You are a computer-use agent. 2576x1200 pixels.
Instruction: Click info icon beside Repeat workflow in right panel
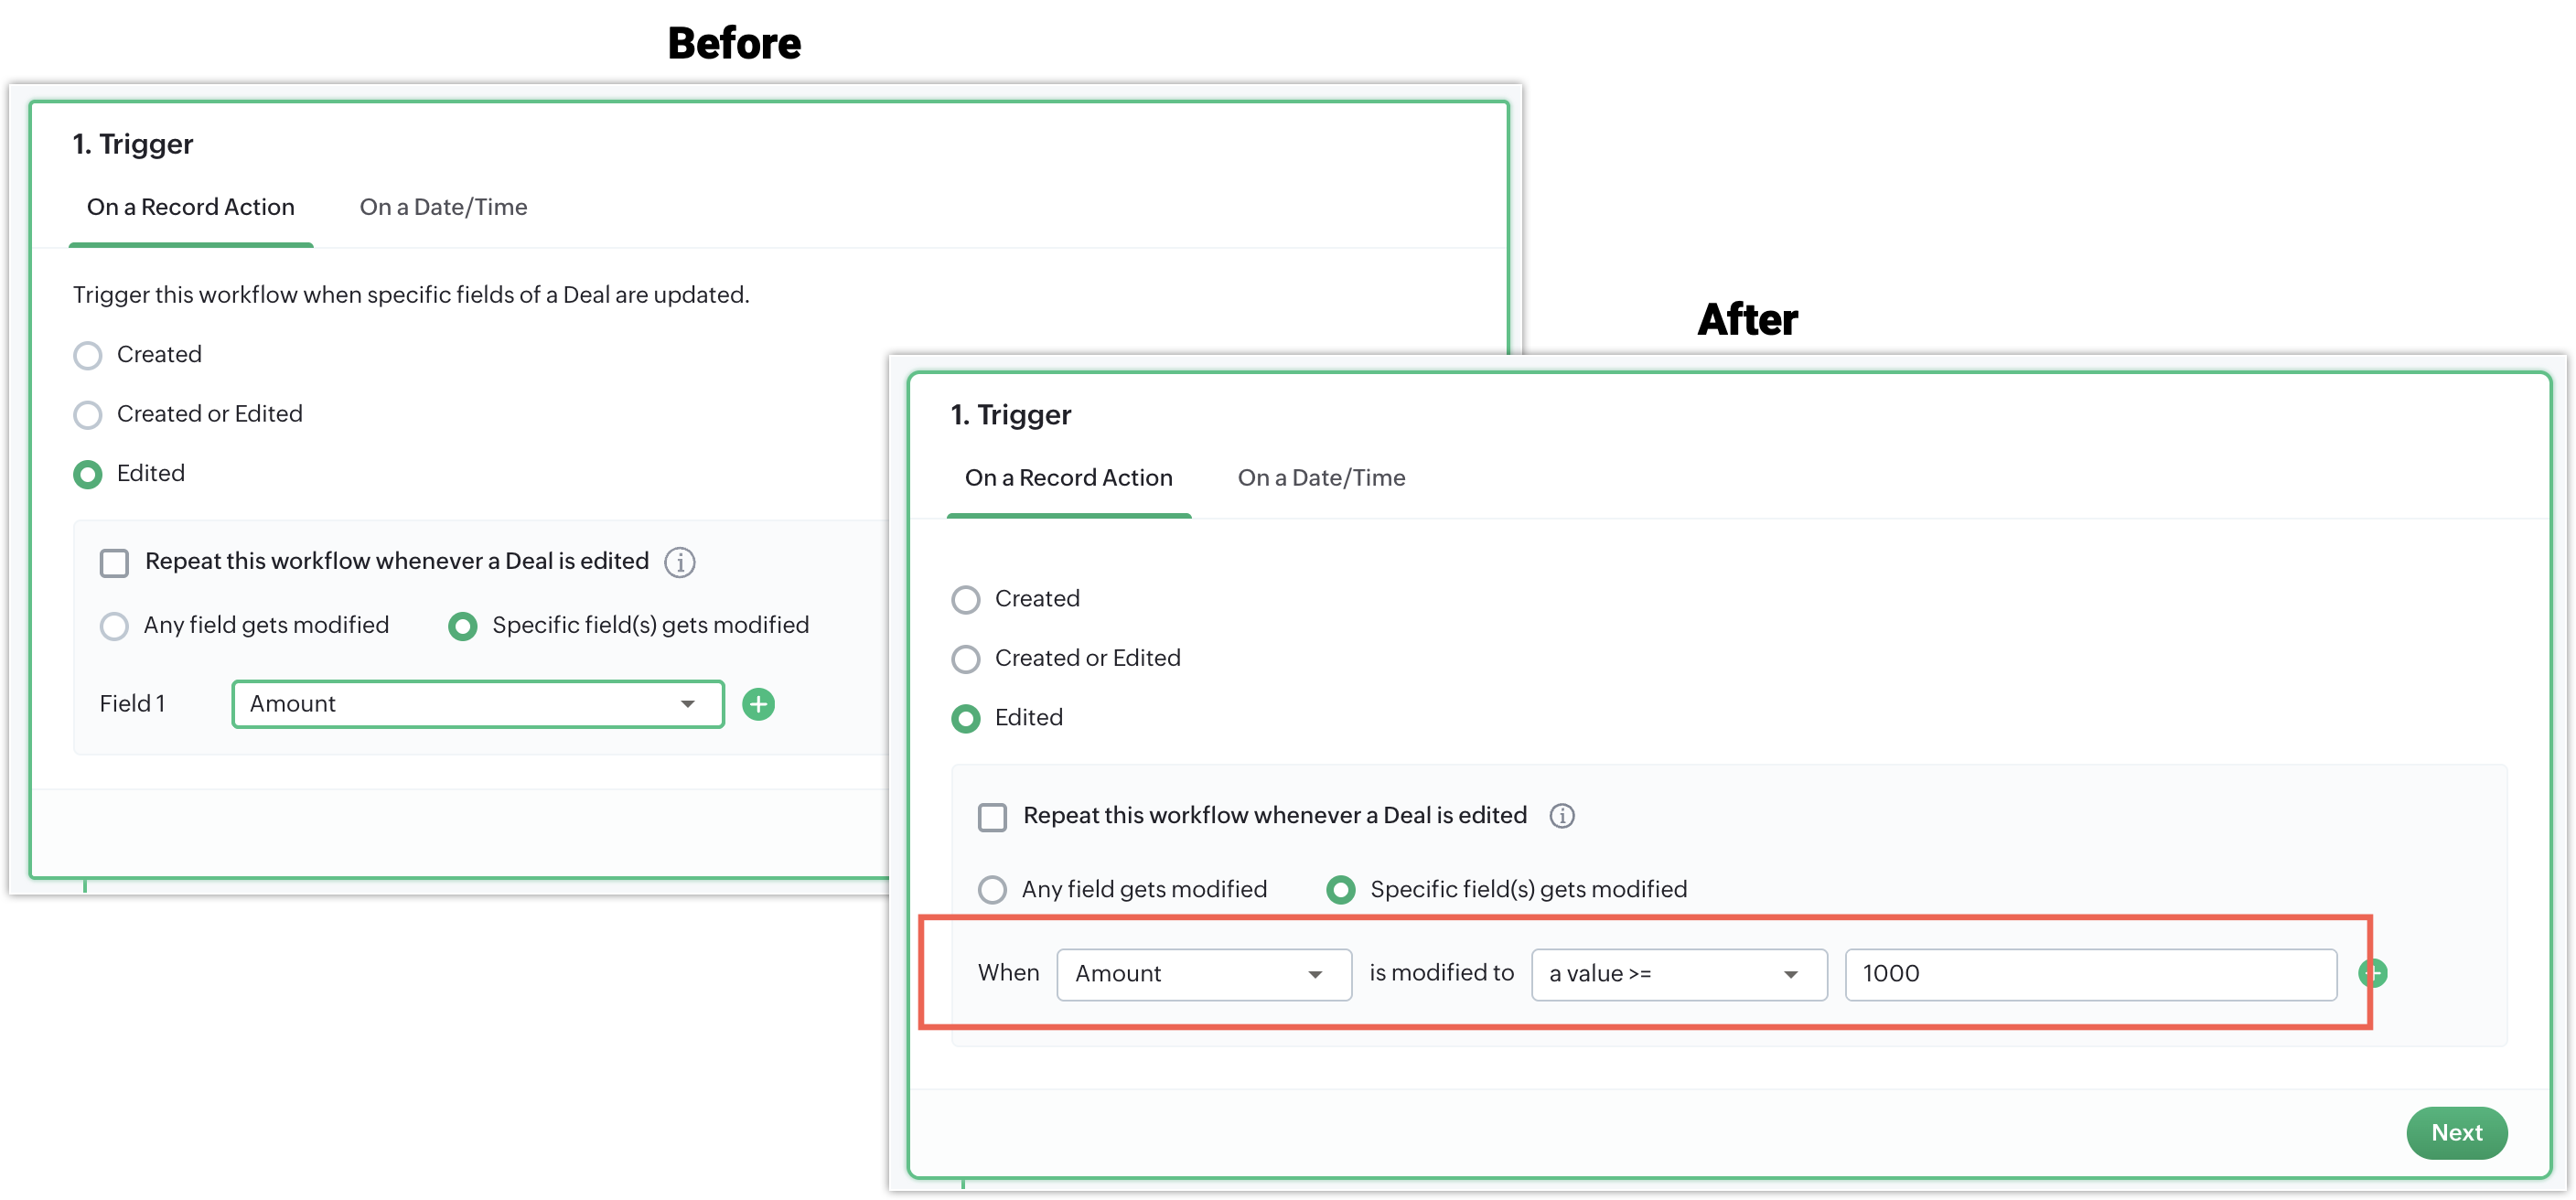click(x=1561, y=816)
